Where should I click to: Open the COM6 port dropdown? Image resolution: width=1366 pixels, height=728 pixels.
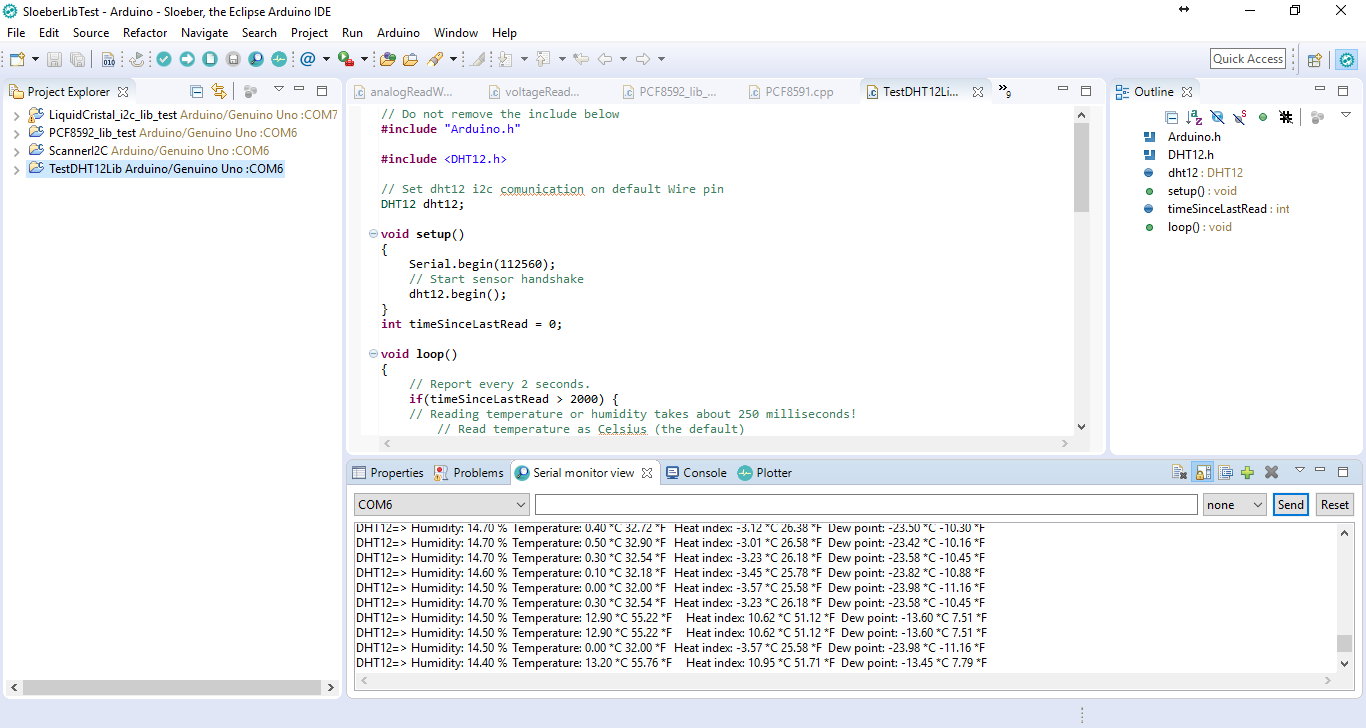tap(441, 505)
